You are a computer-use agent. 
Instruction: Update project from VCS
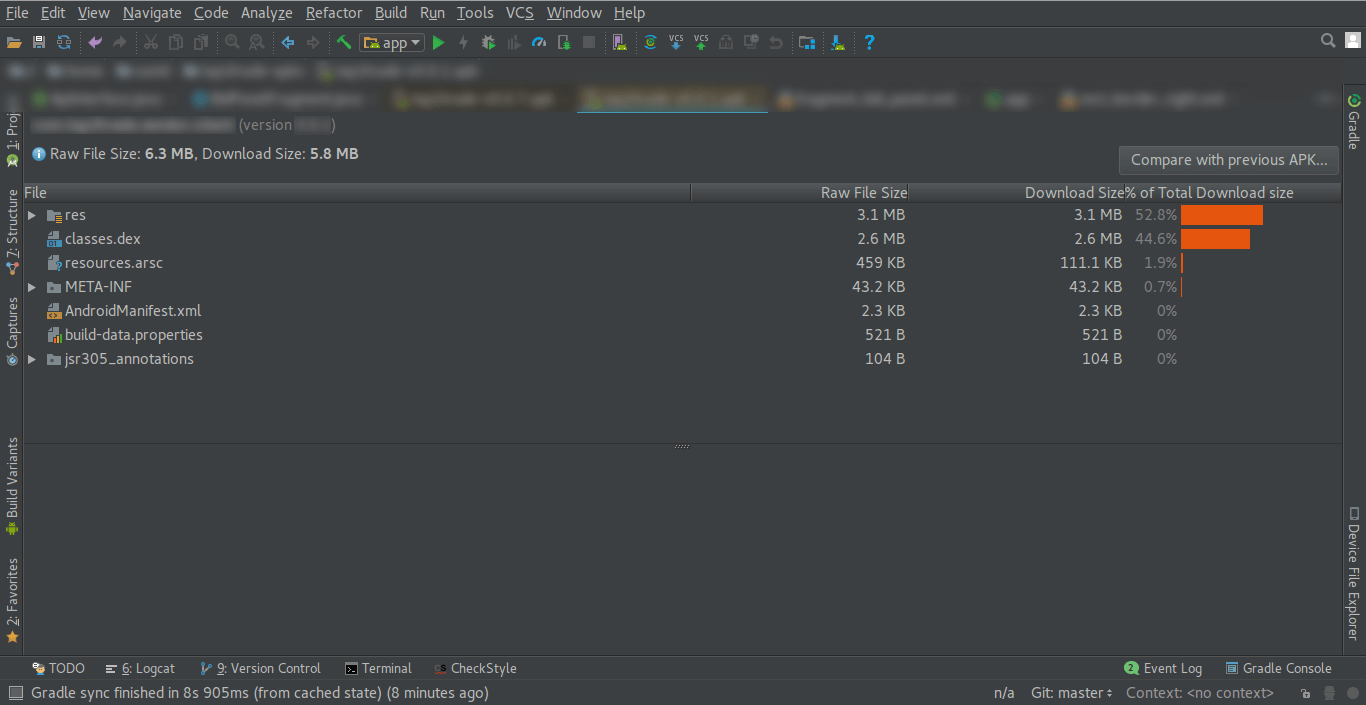675,42
